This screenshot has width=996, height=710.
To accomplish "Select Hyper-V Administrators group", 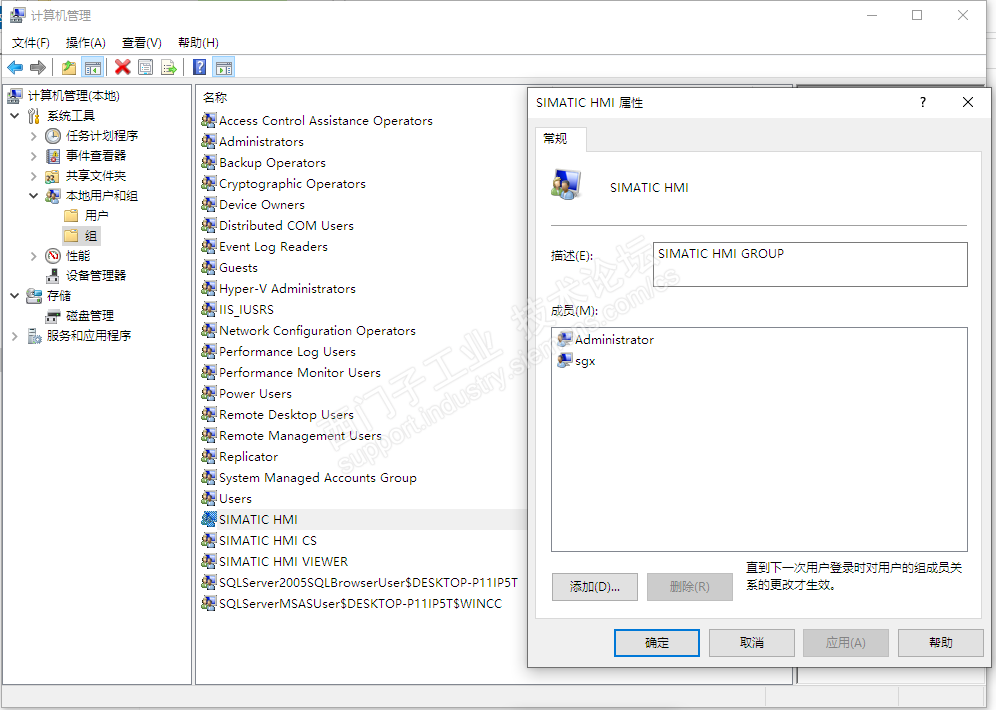I will coord(287,288).
